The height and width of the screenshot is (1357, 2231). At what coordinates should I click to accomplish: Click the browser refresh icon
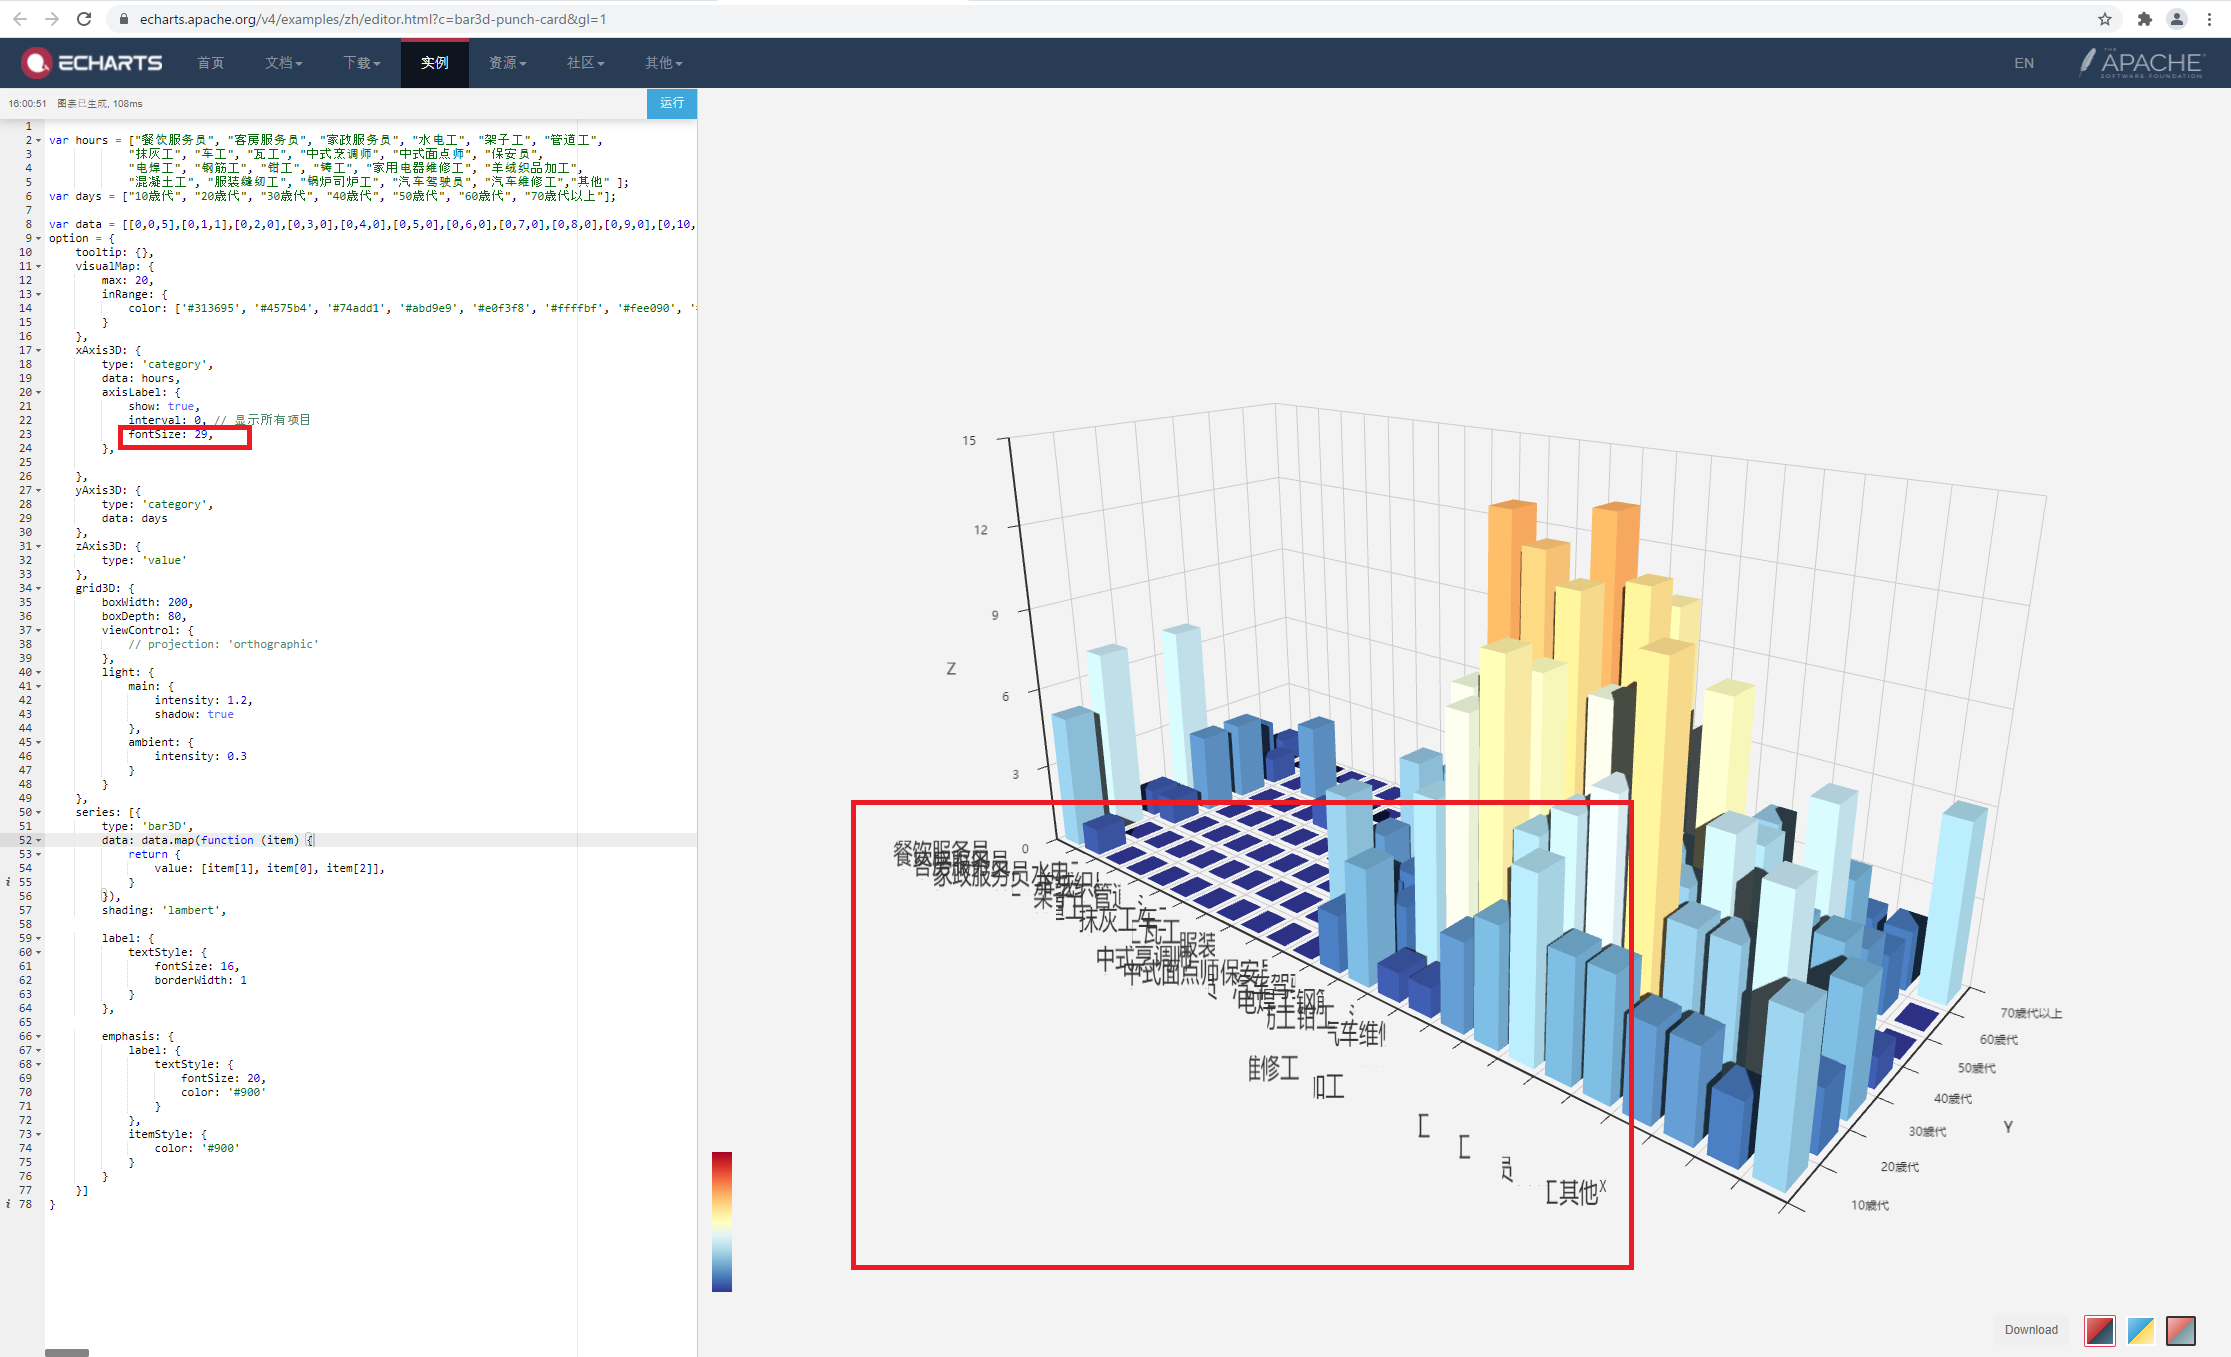pos(84,19)
